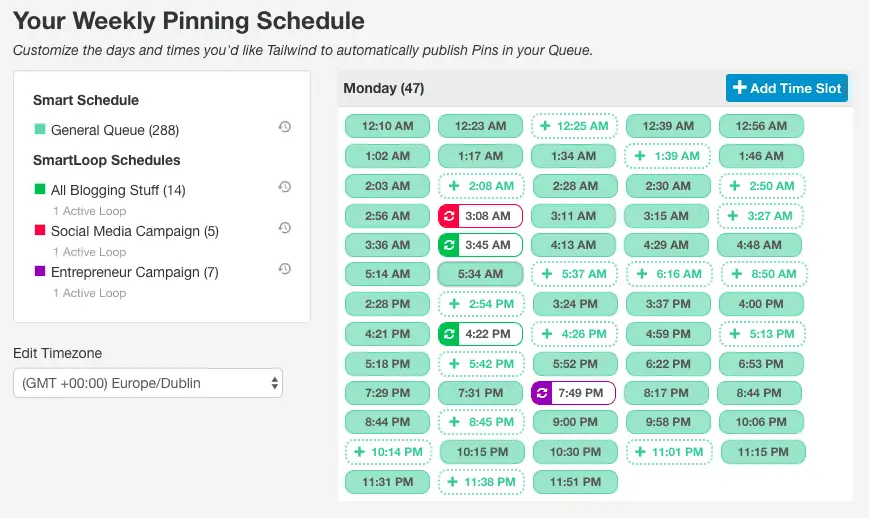Select the 3:15 AM time slot

click(666, 216)
